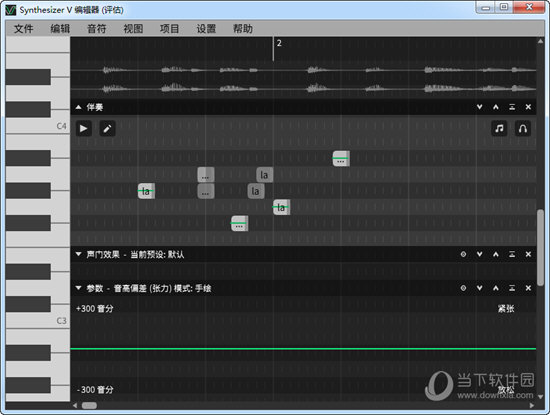Select the lower gray '...' note

coord(206,191)
